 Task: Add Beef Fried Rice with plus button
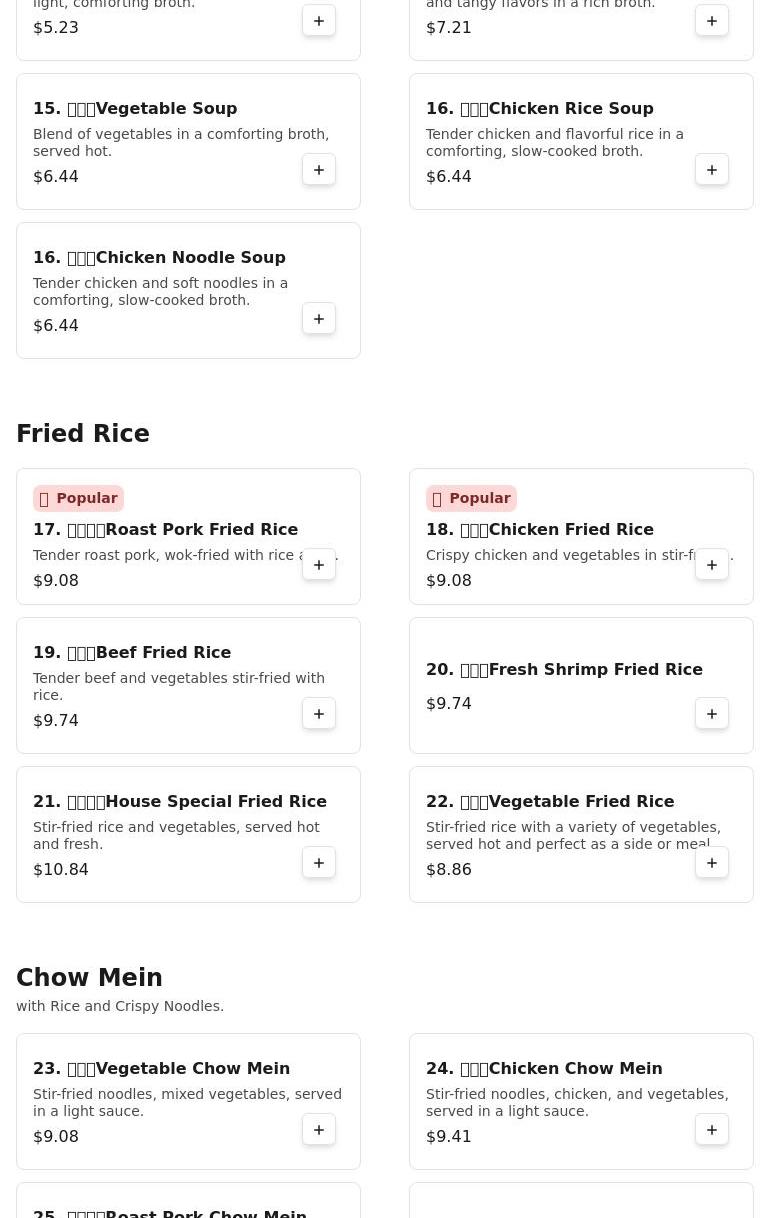coord(319,714)
